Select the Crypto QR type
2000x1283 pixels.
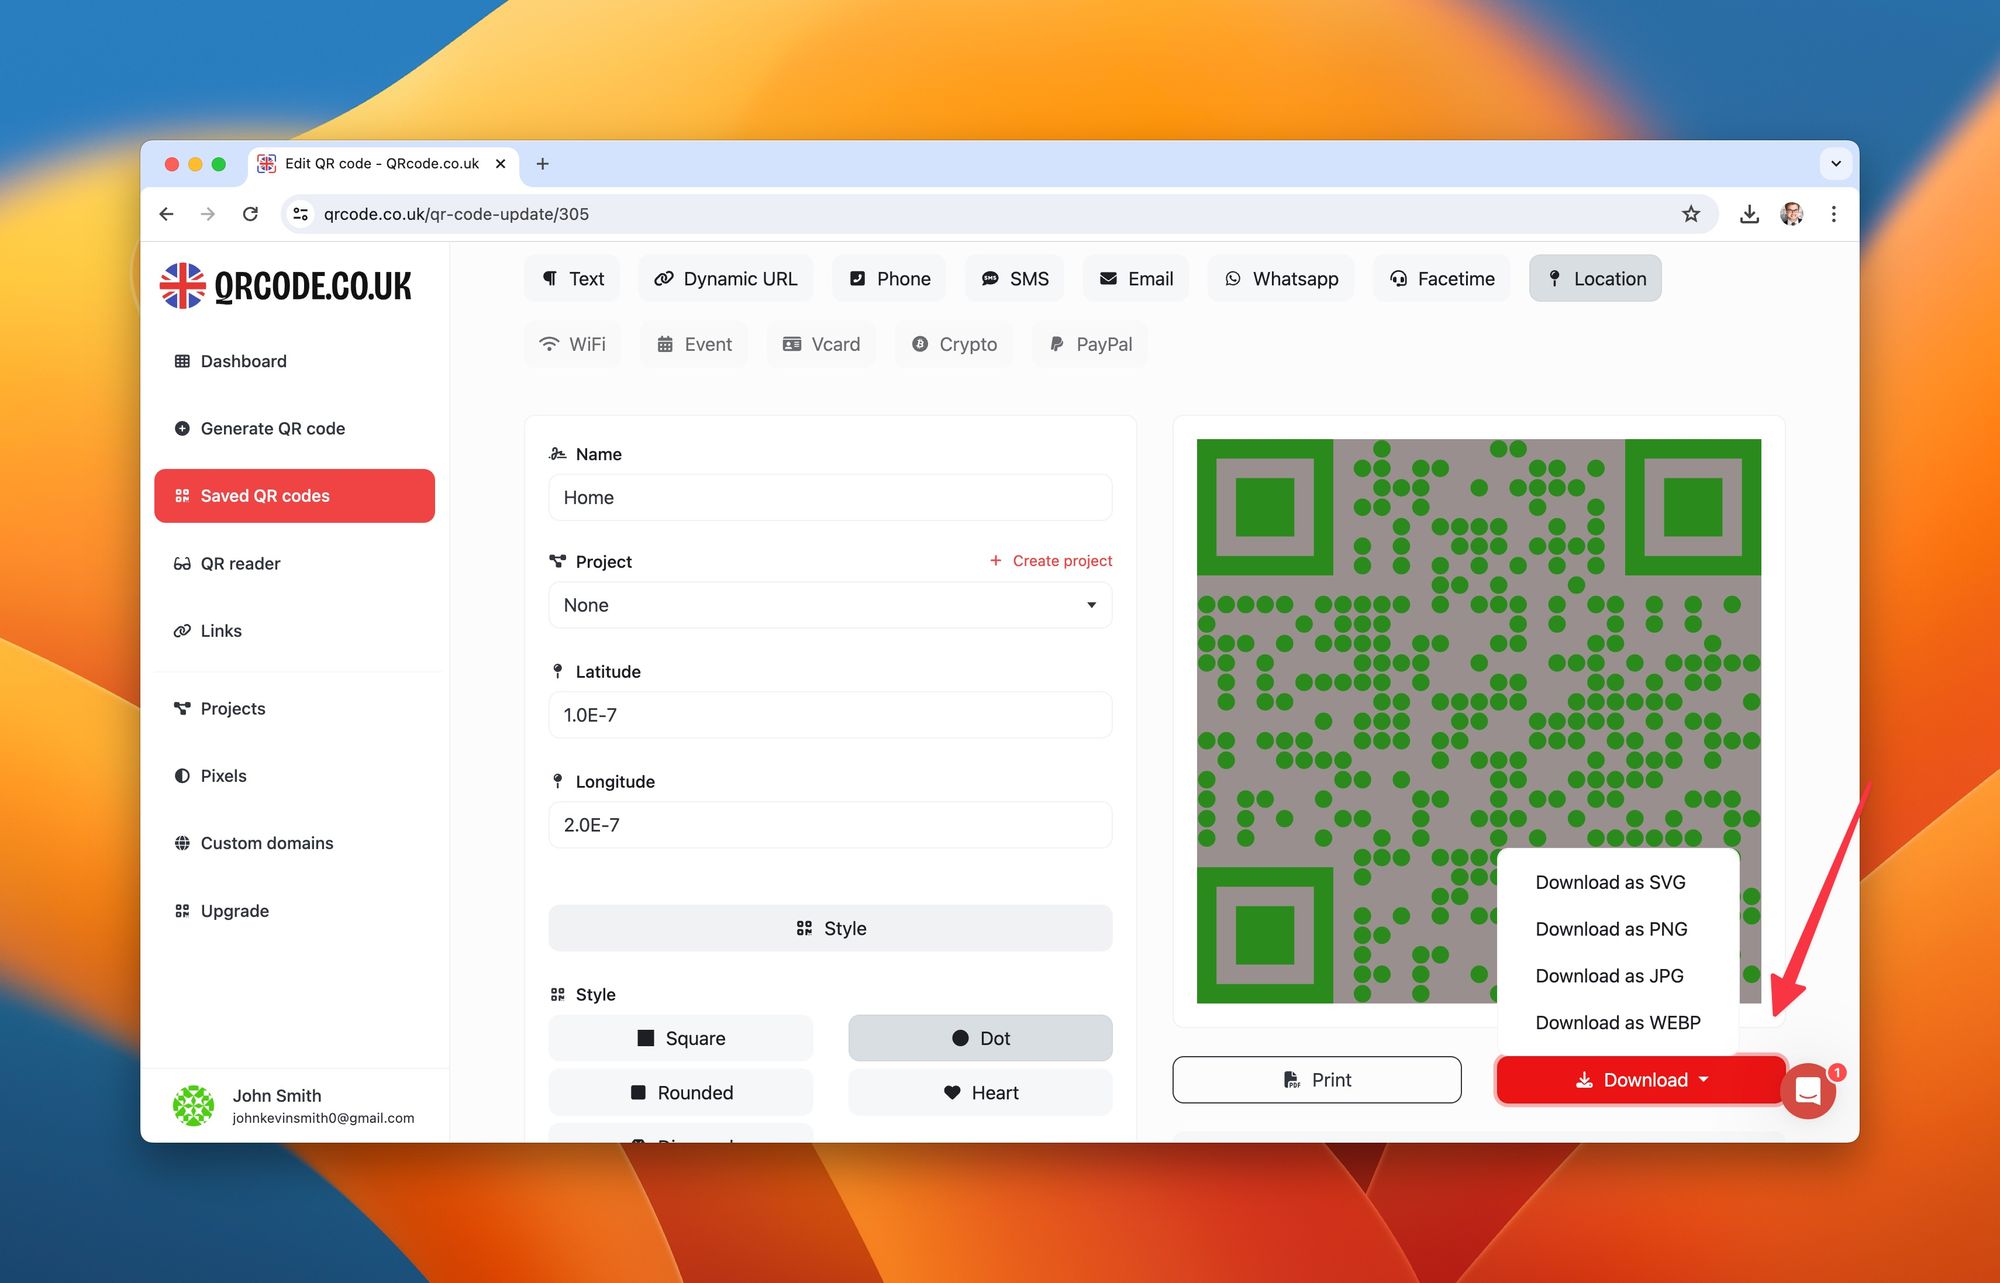pos(954,344)
